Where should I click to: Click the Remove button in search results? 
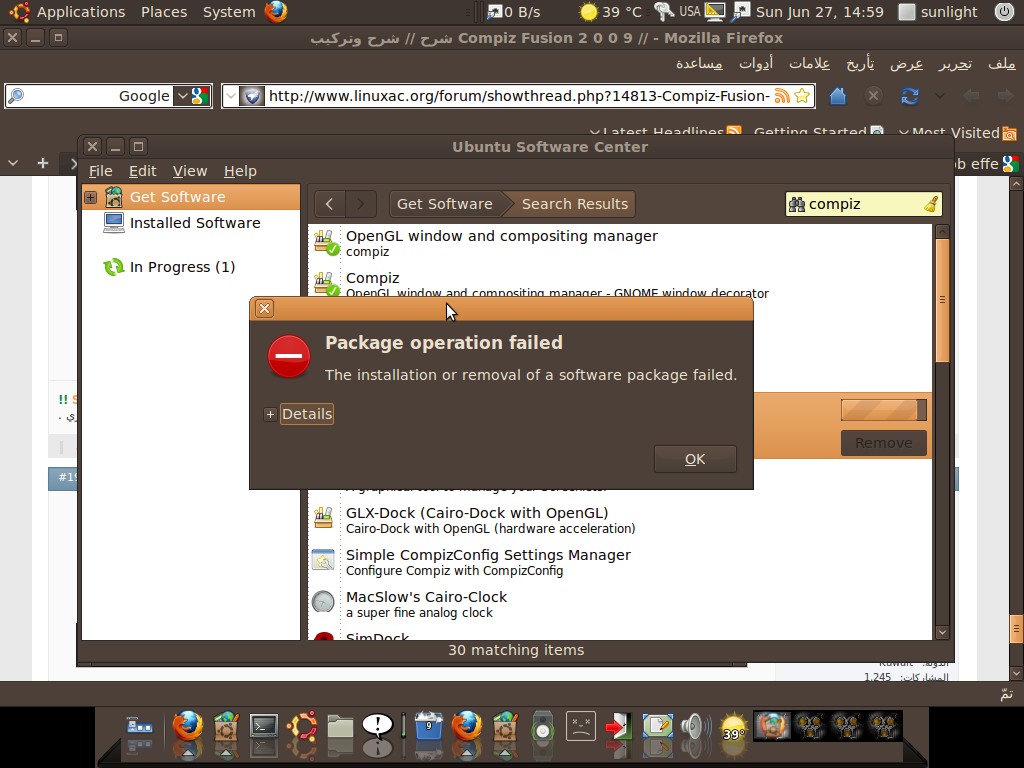(884, 443)
